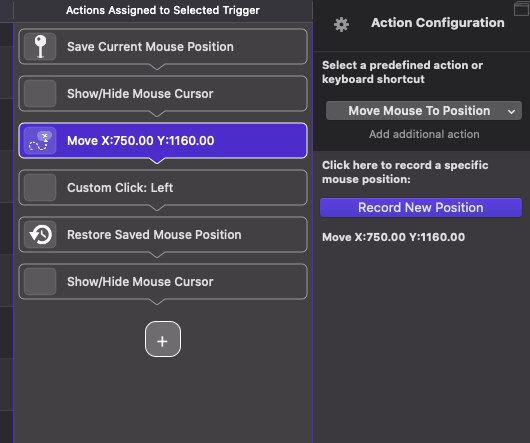
Task: Open the Move Mouse To Position dropdown
Action: point(424,110)
